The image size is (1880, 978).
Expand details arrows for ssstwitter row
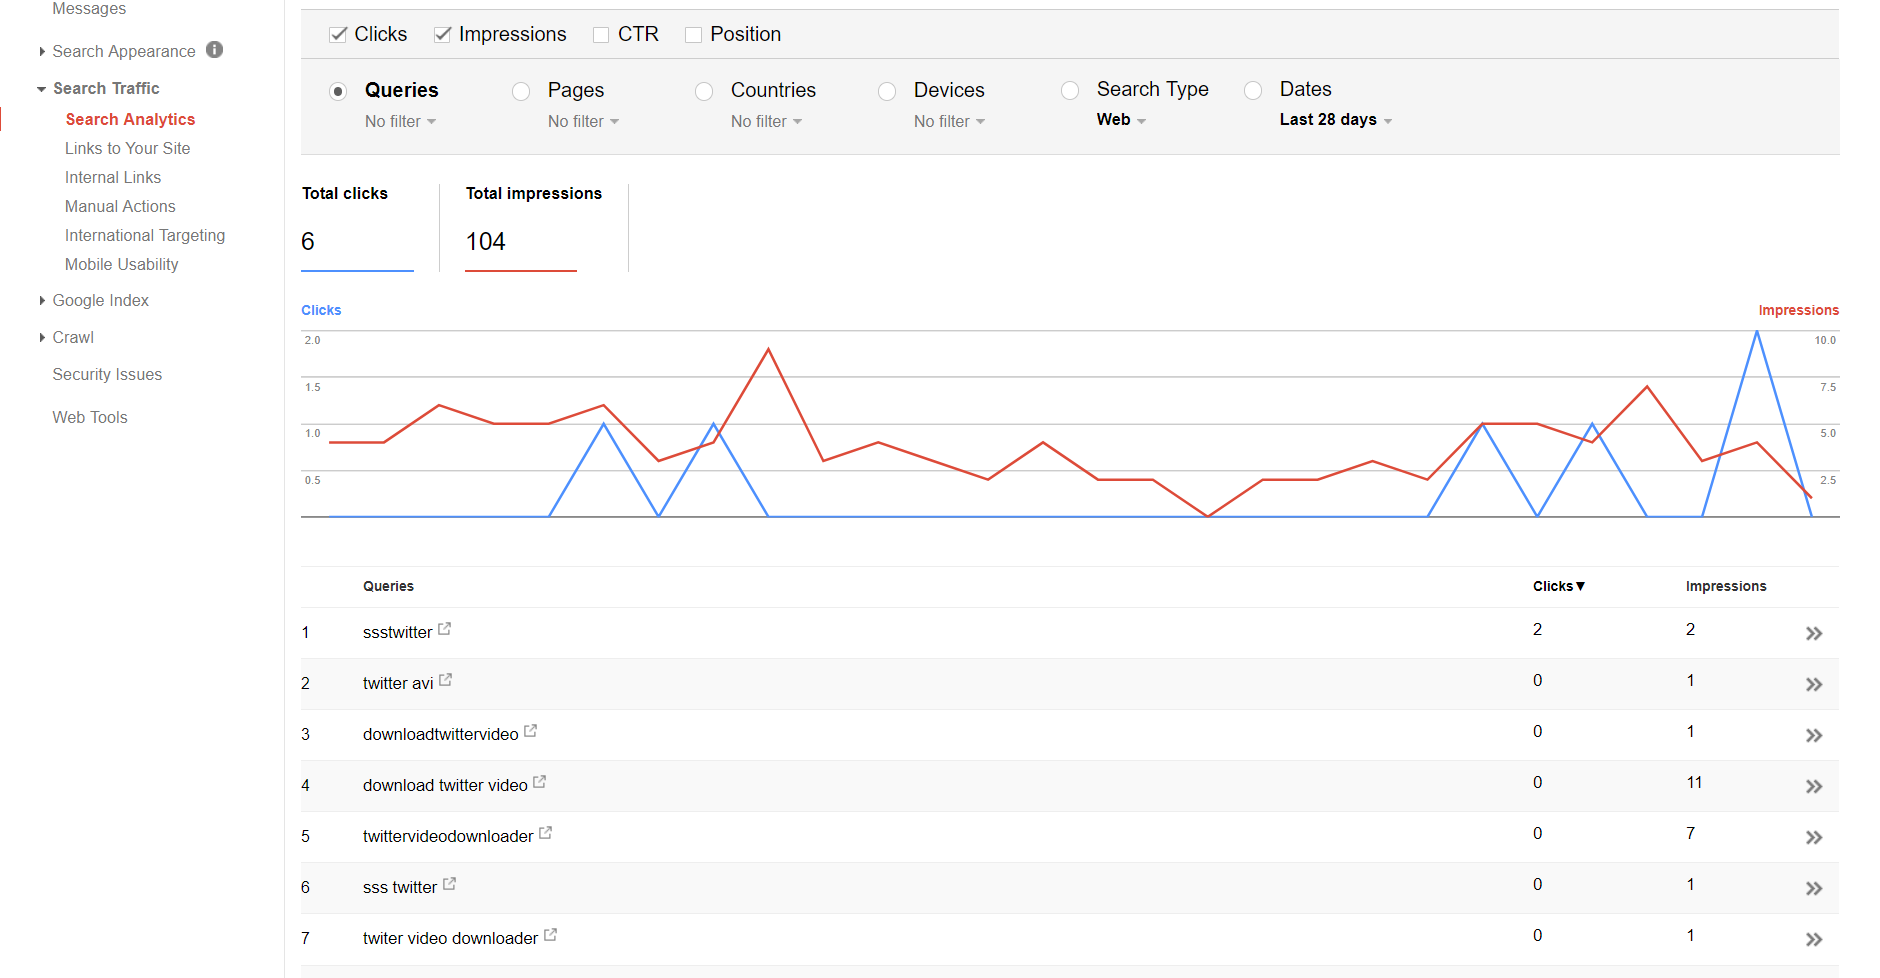pos(1814,634)
